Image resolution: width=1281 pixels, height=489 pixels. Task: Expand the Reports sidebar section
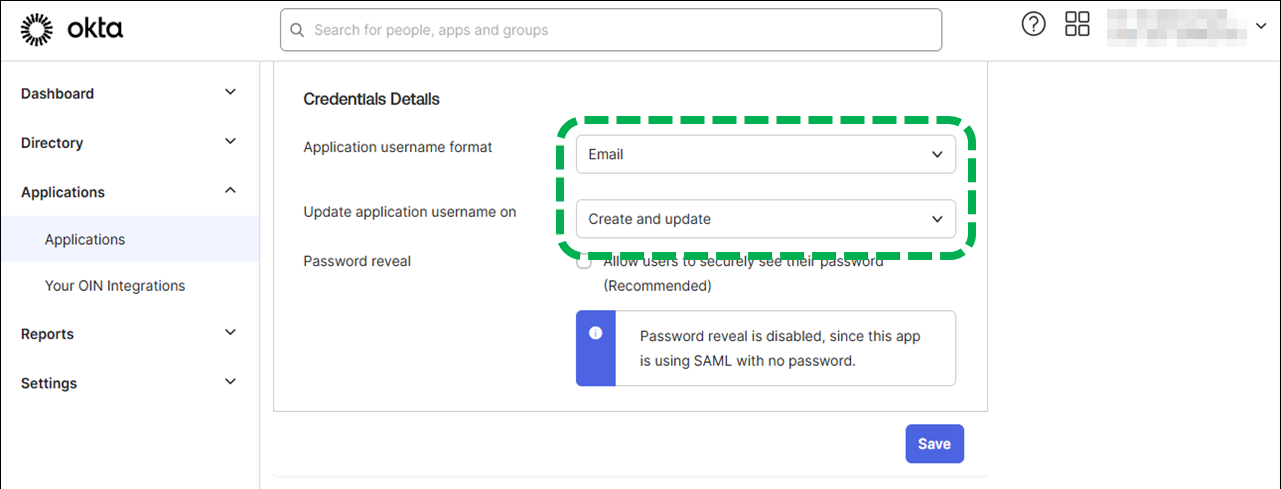pos(230,333)
